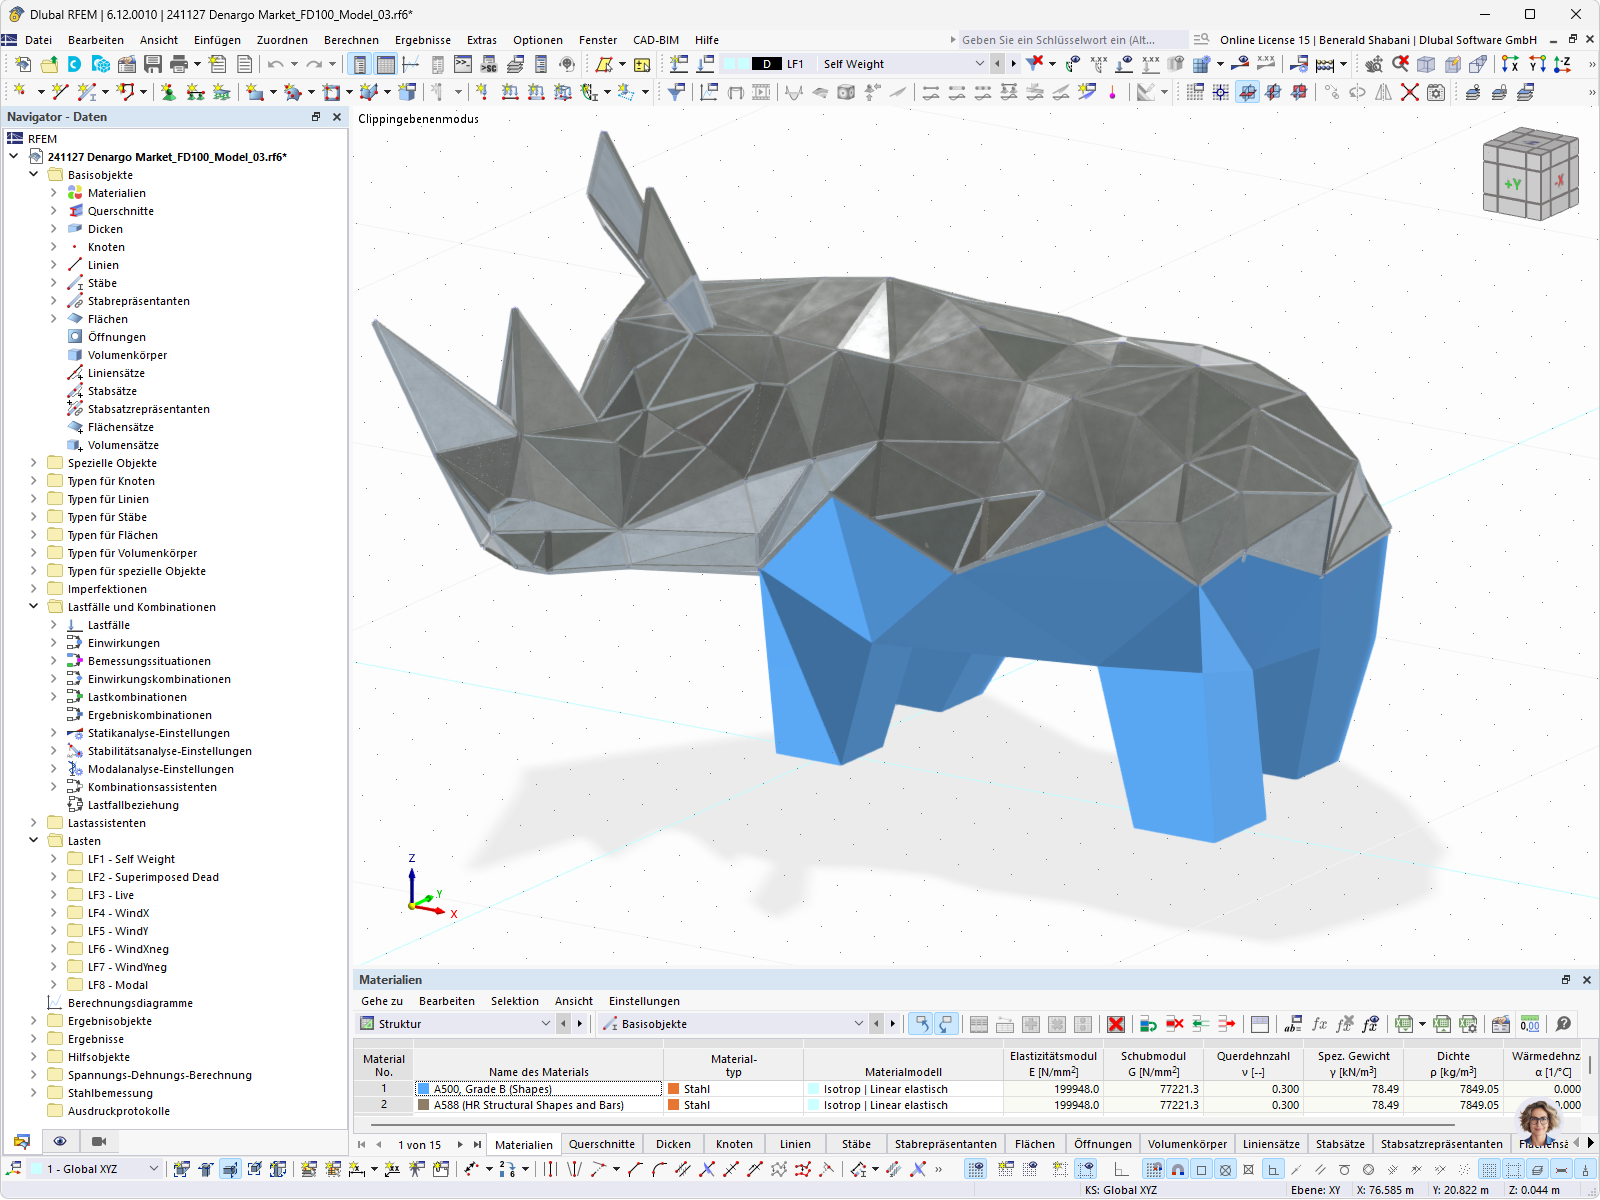Toggle the eye visibility icon below the navigator tree
This screenshot has height=1200, width=1600.
coord(60,1141)
